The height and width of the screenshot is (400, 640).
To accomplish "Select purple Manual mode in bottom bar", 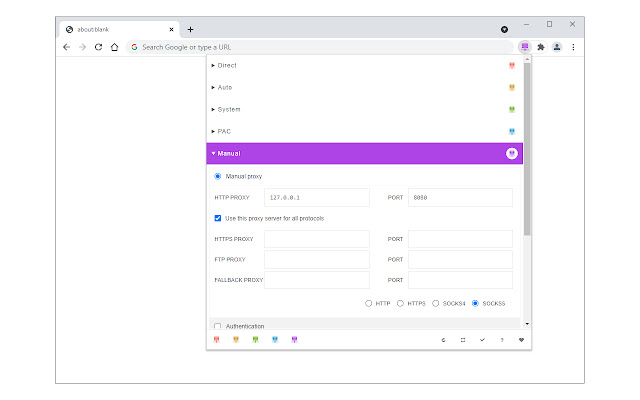I will 295,340.
